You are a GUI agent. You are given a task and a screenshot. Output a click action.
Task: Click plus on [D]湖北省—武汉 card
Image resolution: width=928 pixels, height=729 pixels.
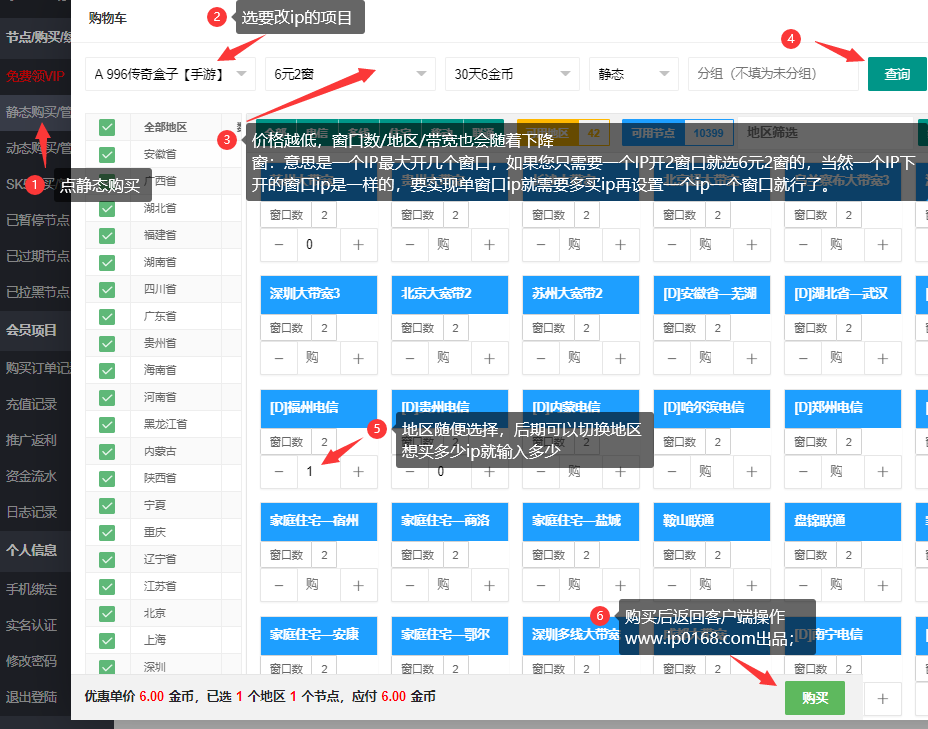click(882, 358)
